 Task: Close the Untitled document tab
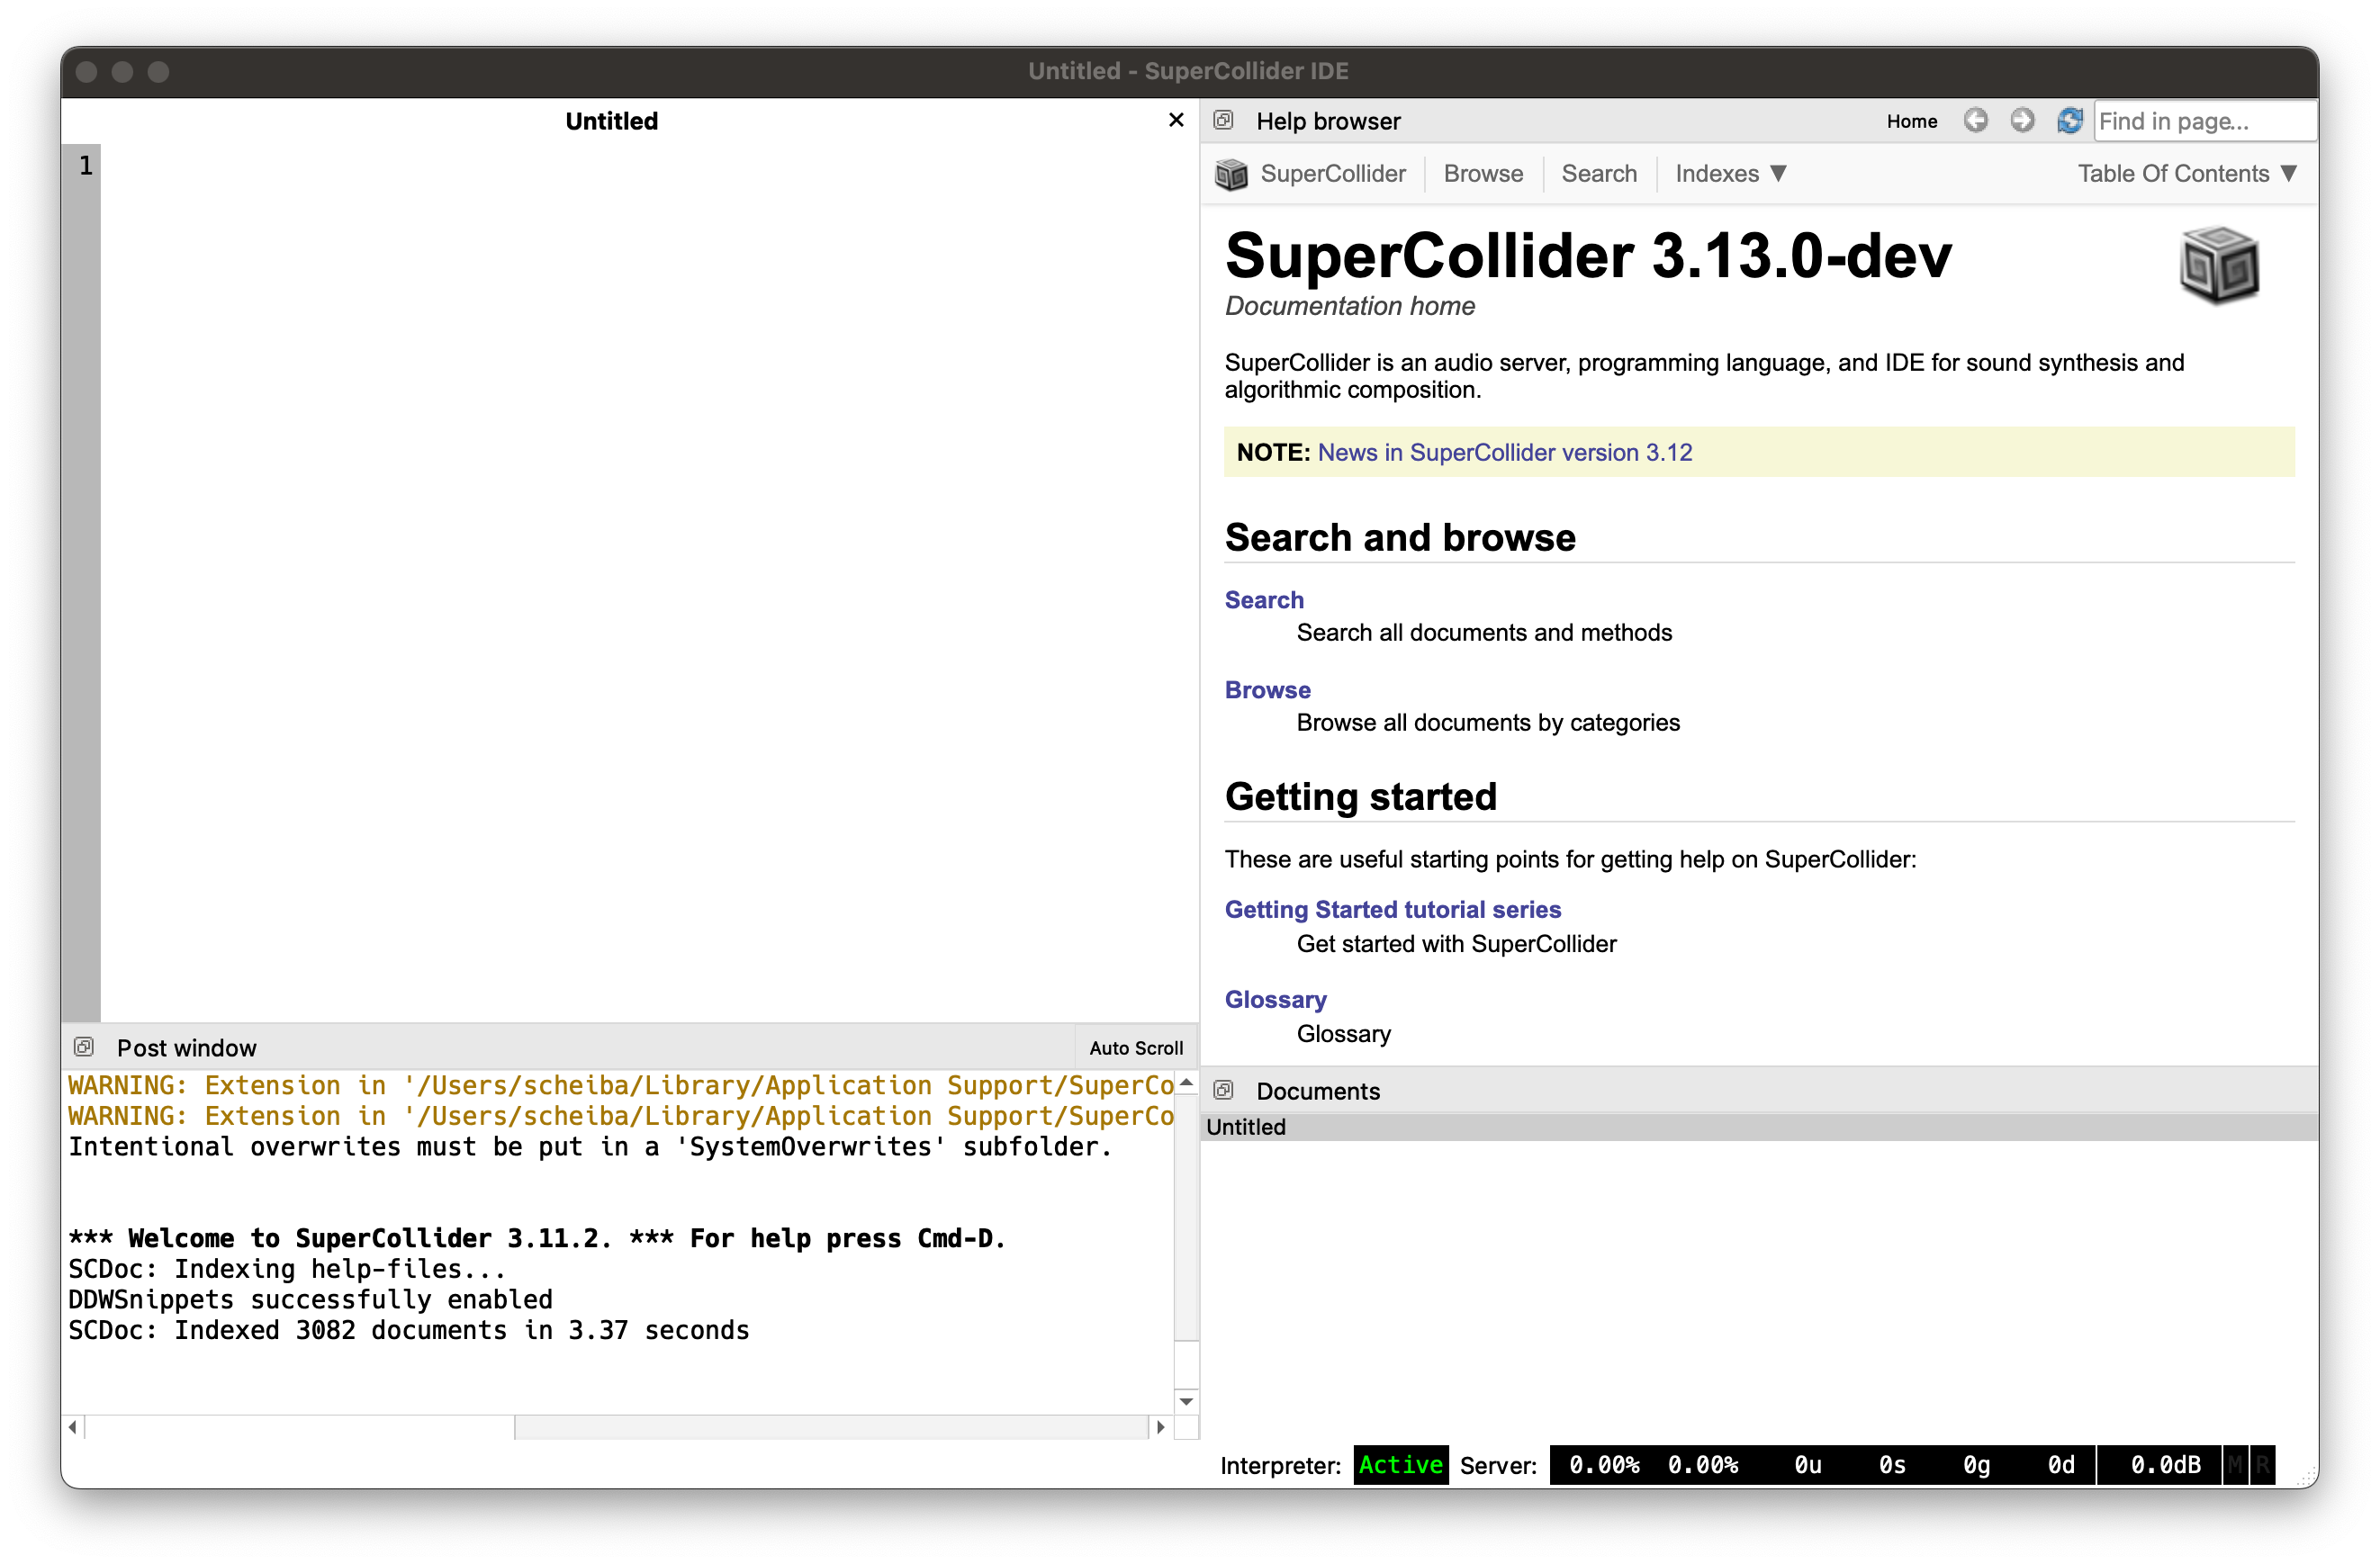pos(1176,120)
